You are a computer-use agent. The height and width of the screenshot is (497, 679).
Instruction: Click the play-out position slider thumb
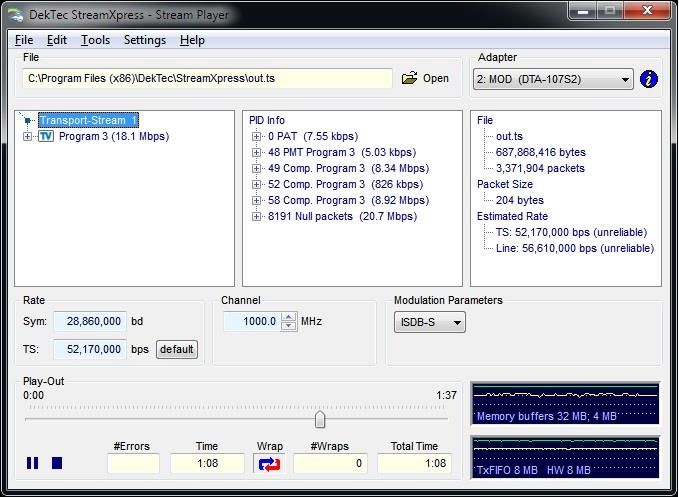[x=320, y=419]
